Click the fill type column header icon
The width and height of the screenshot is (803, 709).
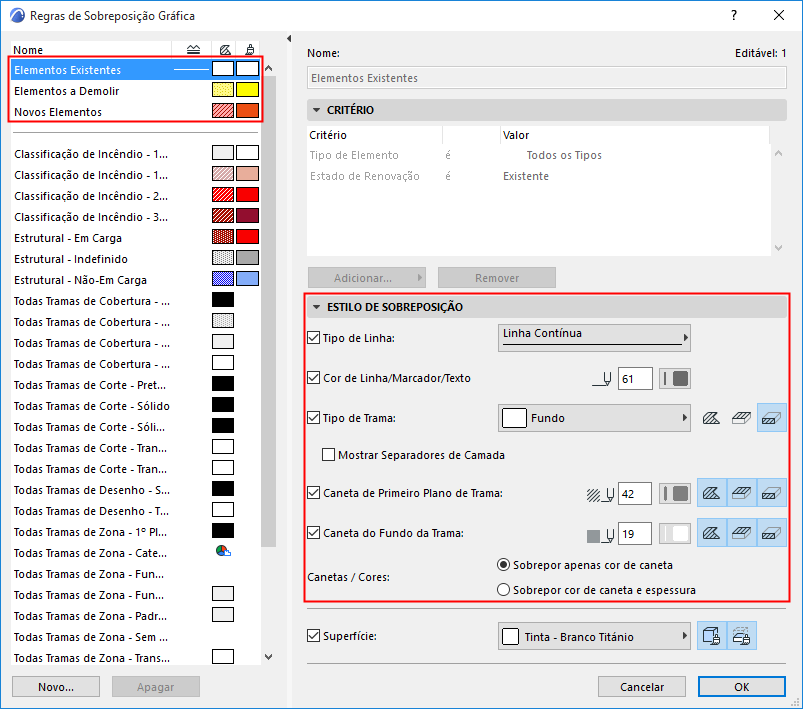tap(225, 50)
